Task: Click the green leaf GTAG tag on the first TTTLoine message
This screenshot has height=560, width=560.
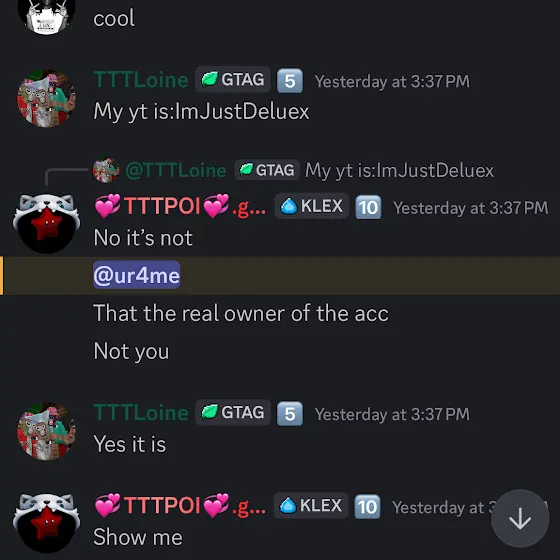Action: (233, 79)
